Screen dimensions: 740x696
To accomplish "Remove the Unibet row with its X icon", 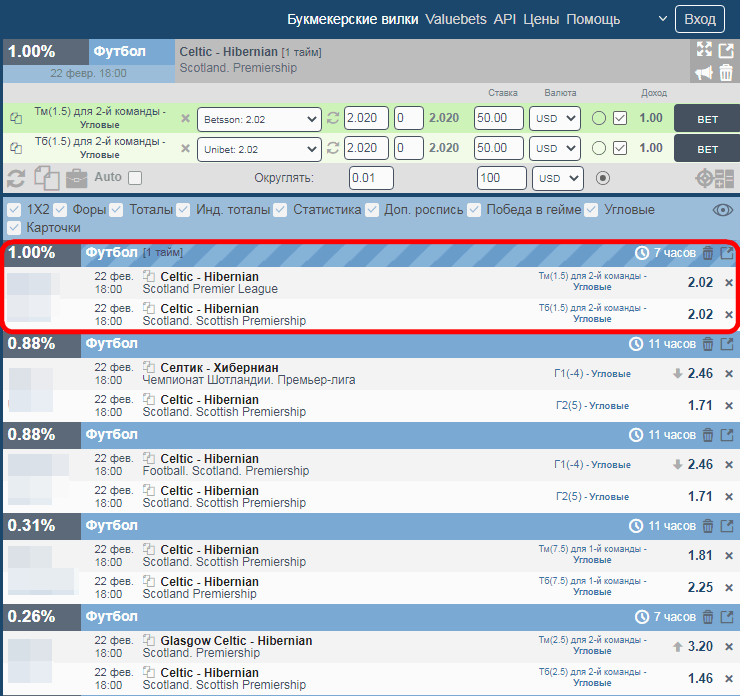I will tap(185, 148).
